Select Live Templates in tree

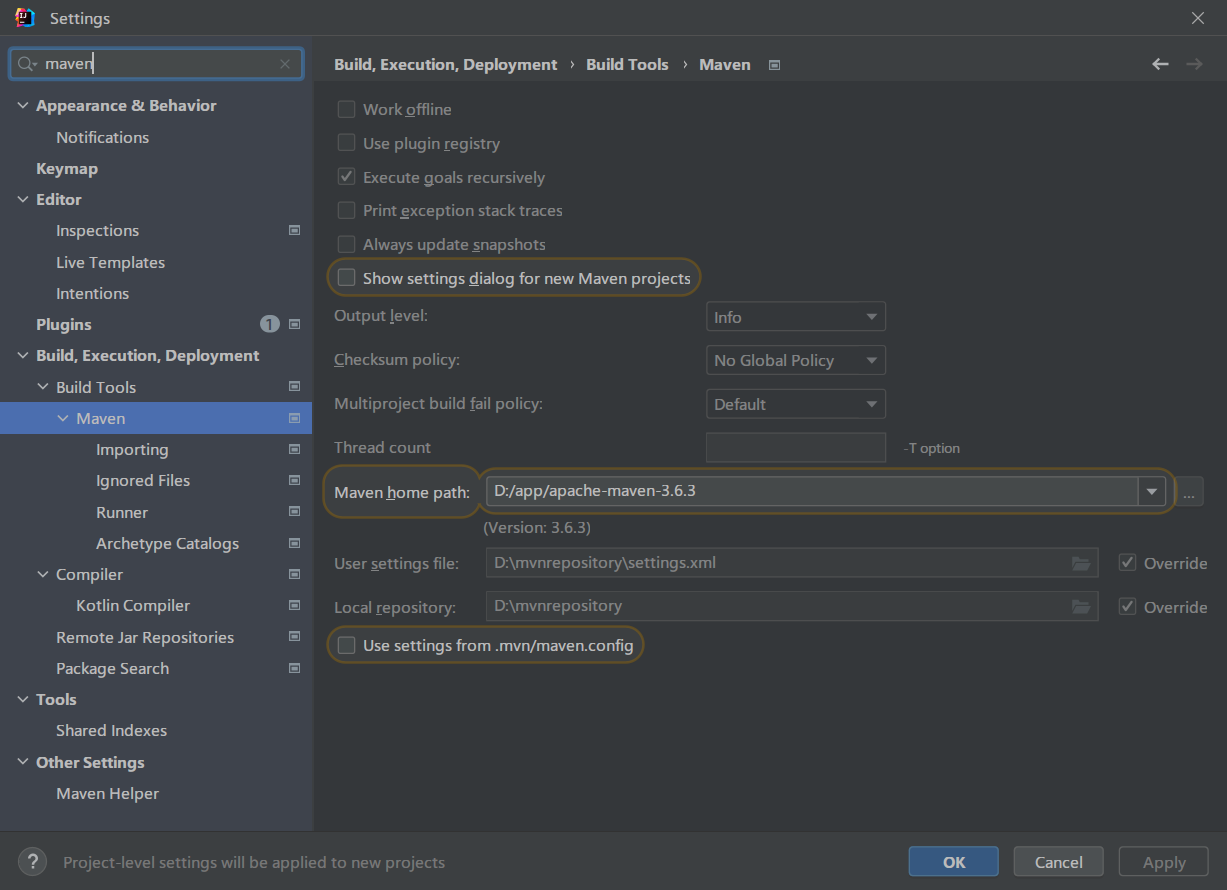pos(110,262)
